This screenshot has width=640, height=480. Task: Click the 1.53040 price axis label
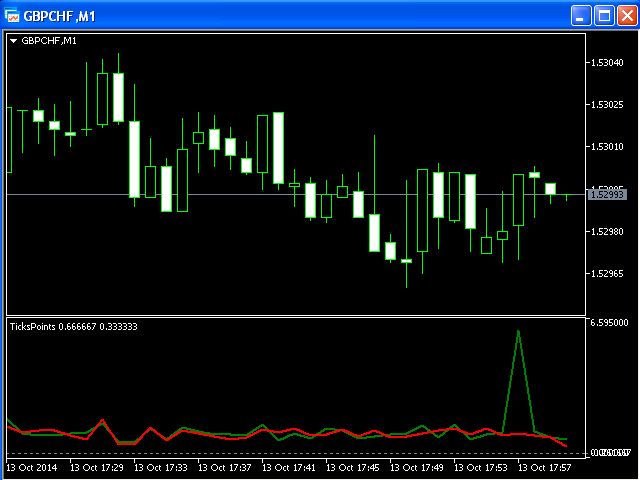pyautogui.click(x=607, y=63)
